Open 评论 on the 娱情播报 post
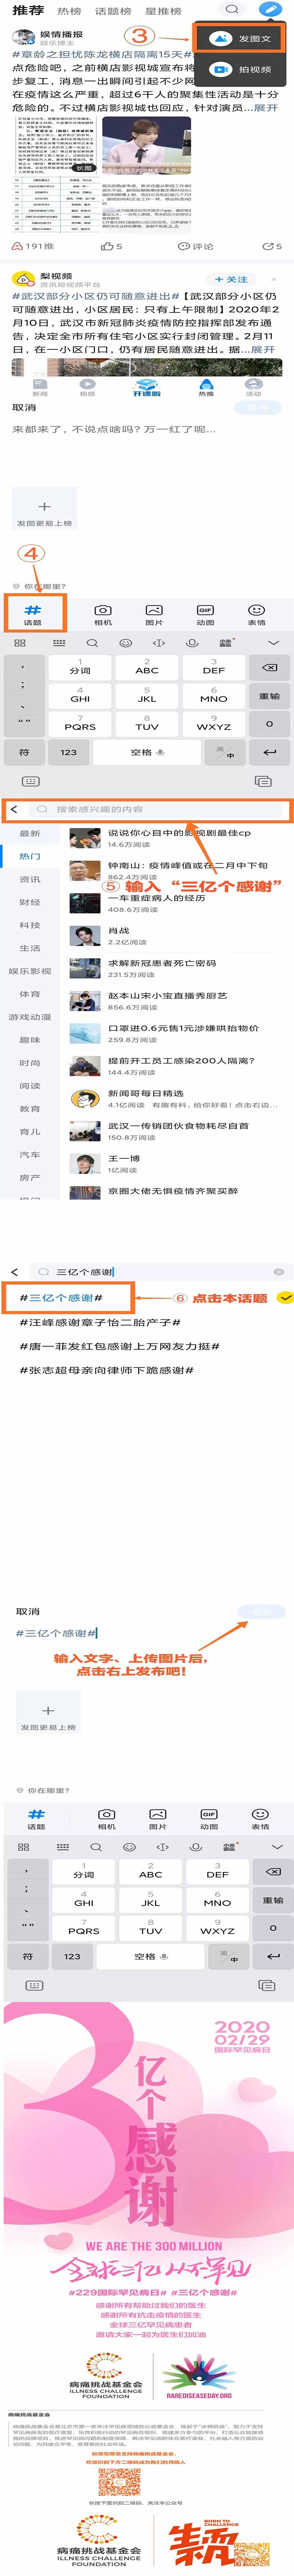The width and height of the screenshot is (294, 2576). pos(196,246)
